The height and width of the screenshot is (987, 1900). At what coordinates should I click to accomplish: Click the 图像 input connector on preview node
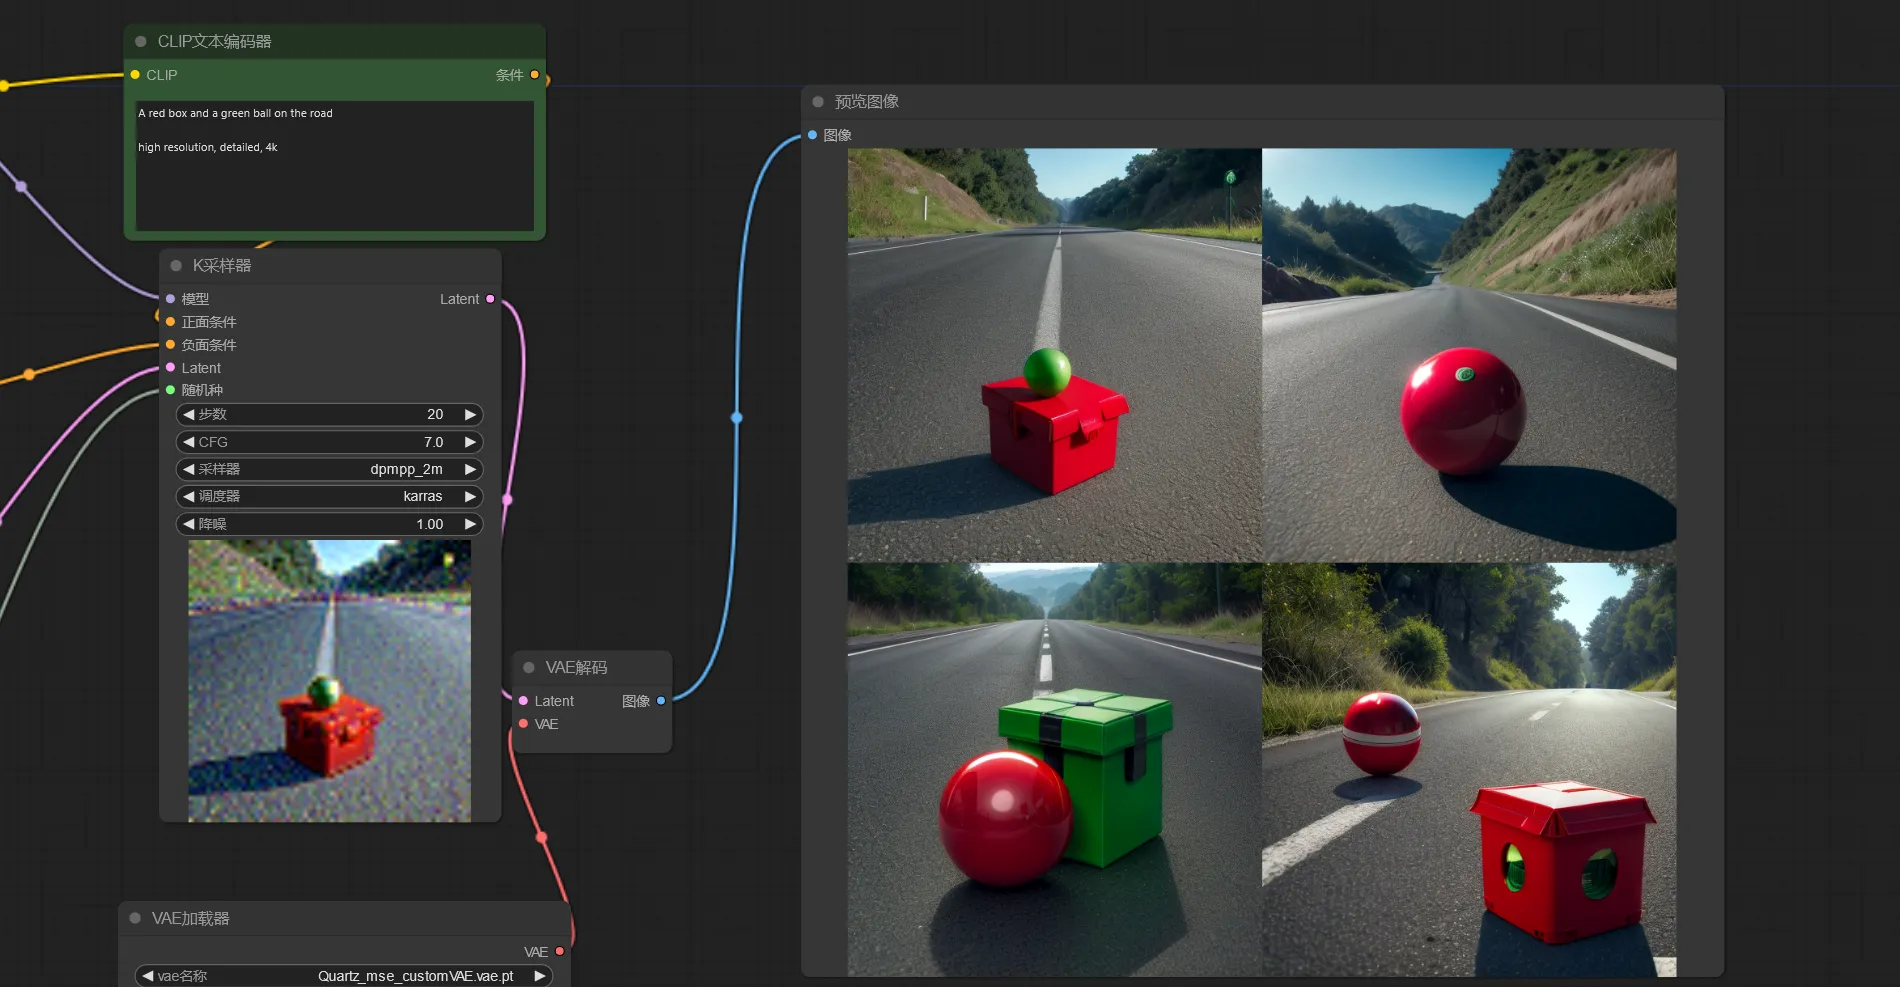coord(812,135)
